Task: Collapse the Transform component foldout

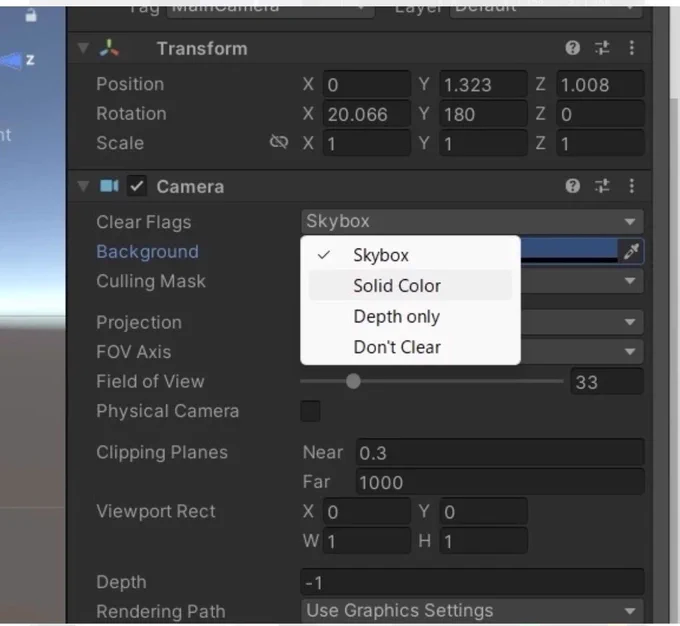Action: 83,48
